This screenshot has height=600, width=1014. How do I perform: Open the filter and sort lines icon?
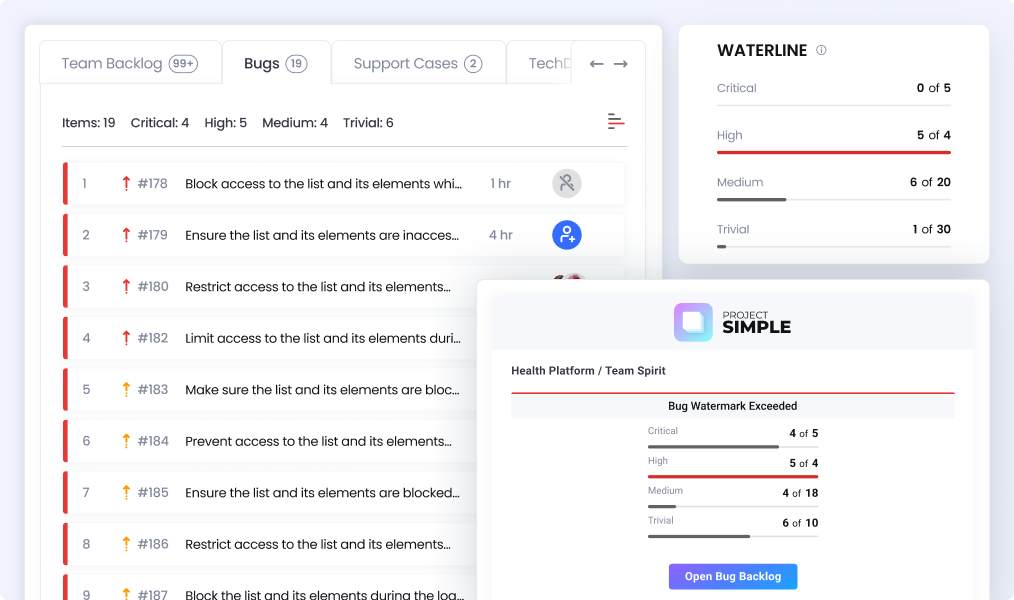[x=616, y=122]
